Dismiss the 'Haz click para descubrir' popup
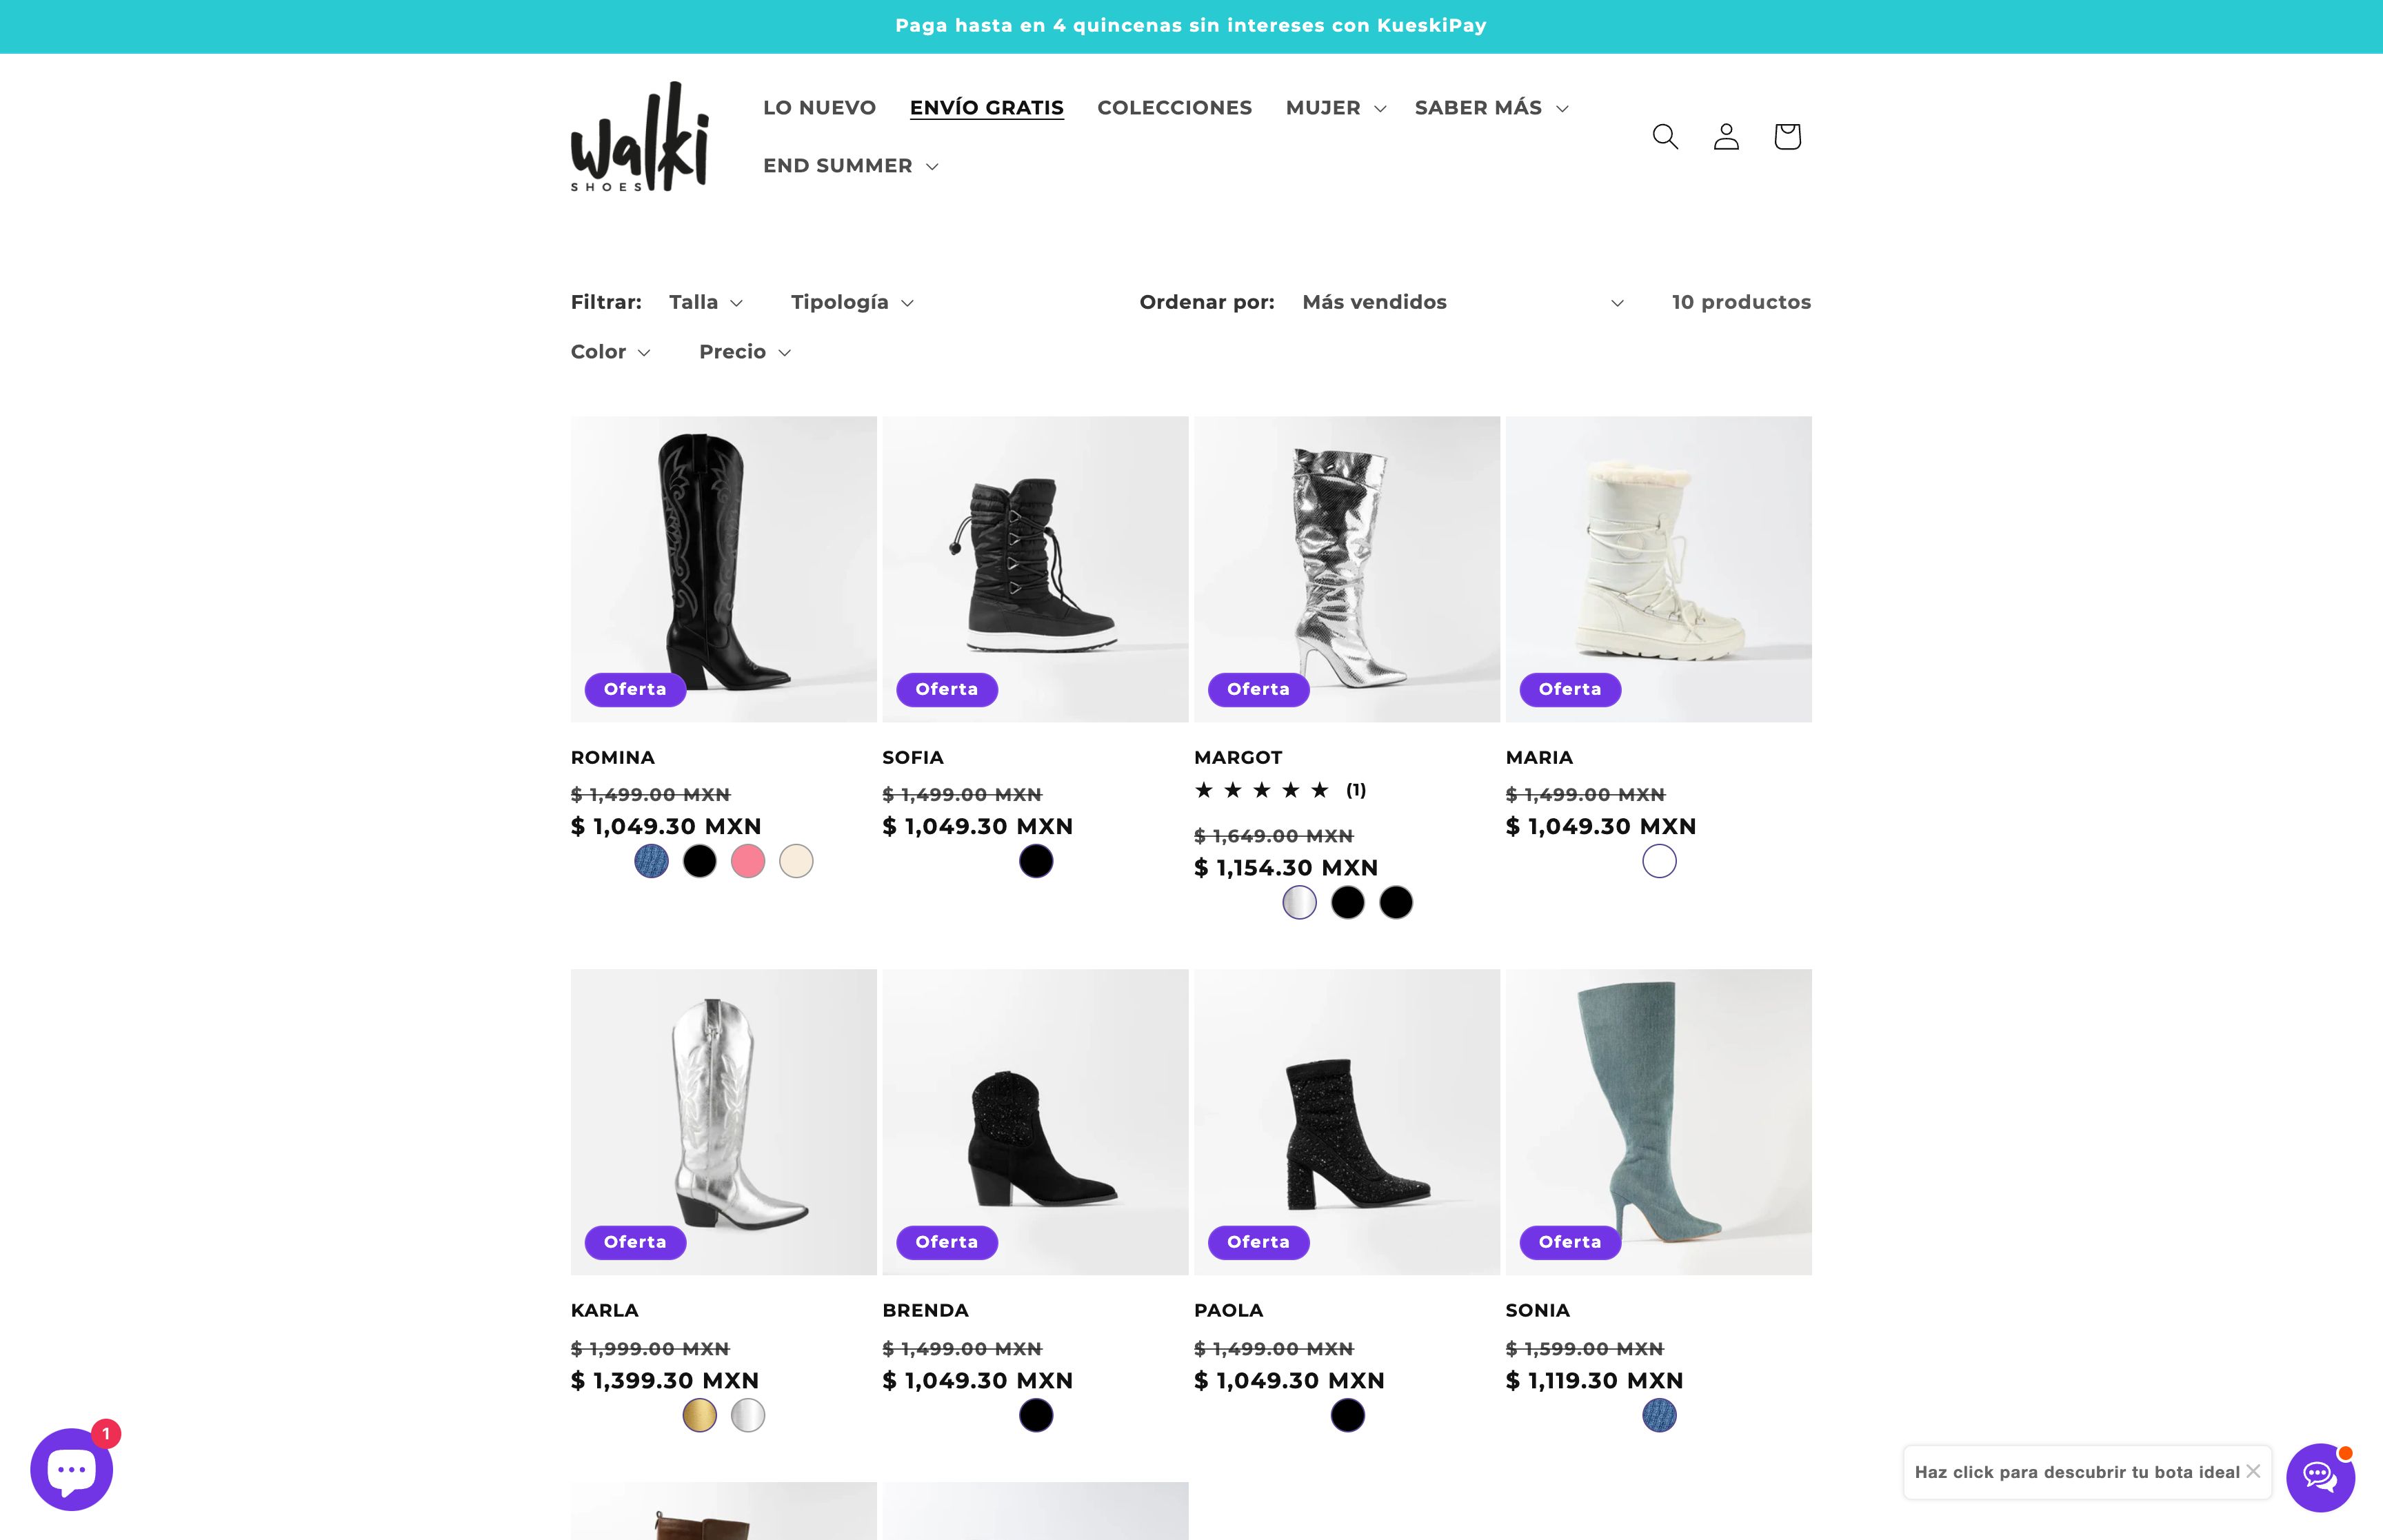The width and height of the screenshot is (2383, 1540). coord(2253,1471)
